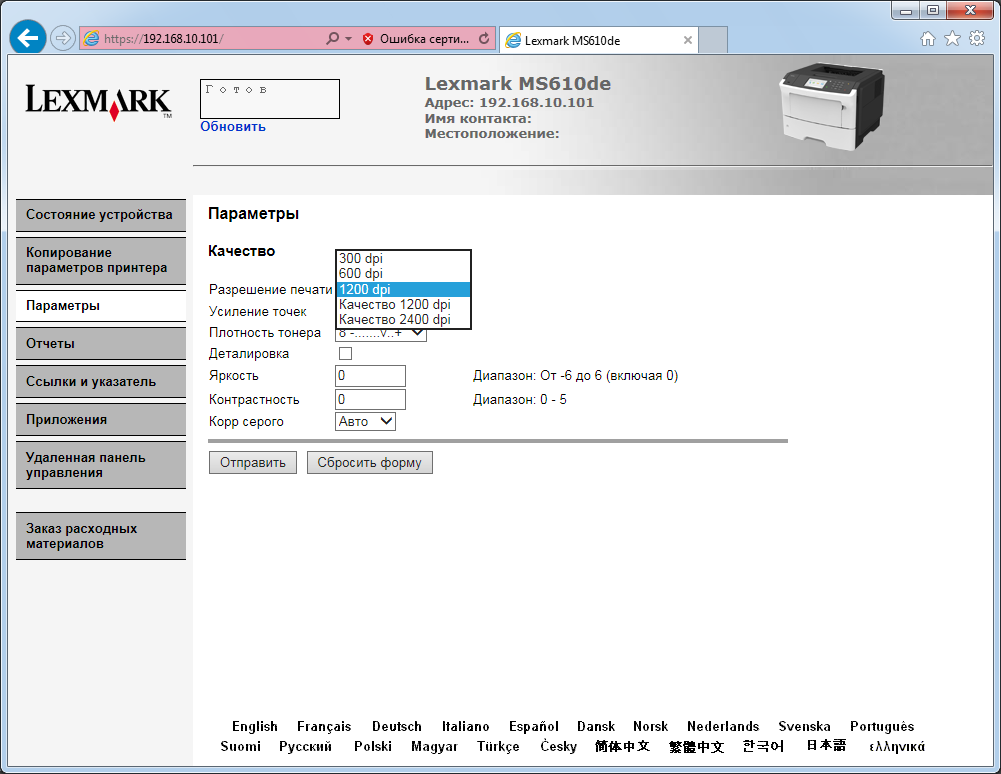Open Favorites with the star icon

coord(952,39)
